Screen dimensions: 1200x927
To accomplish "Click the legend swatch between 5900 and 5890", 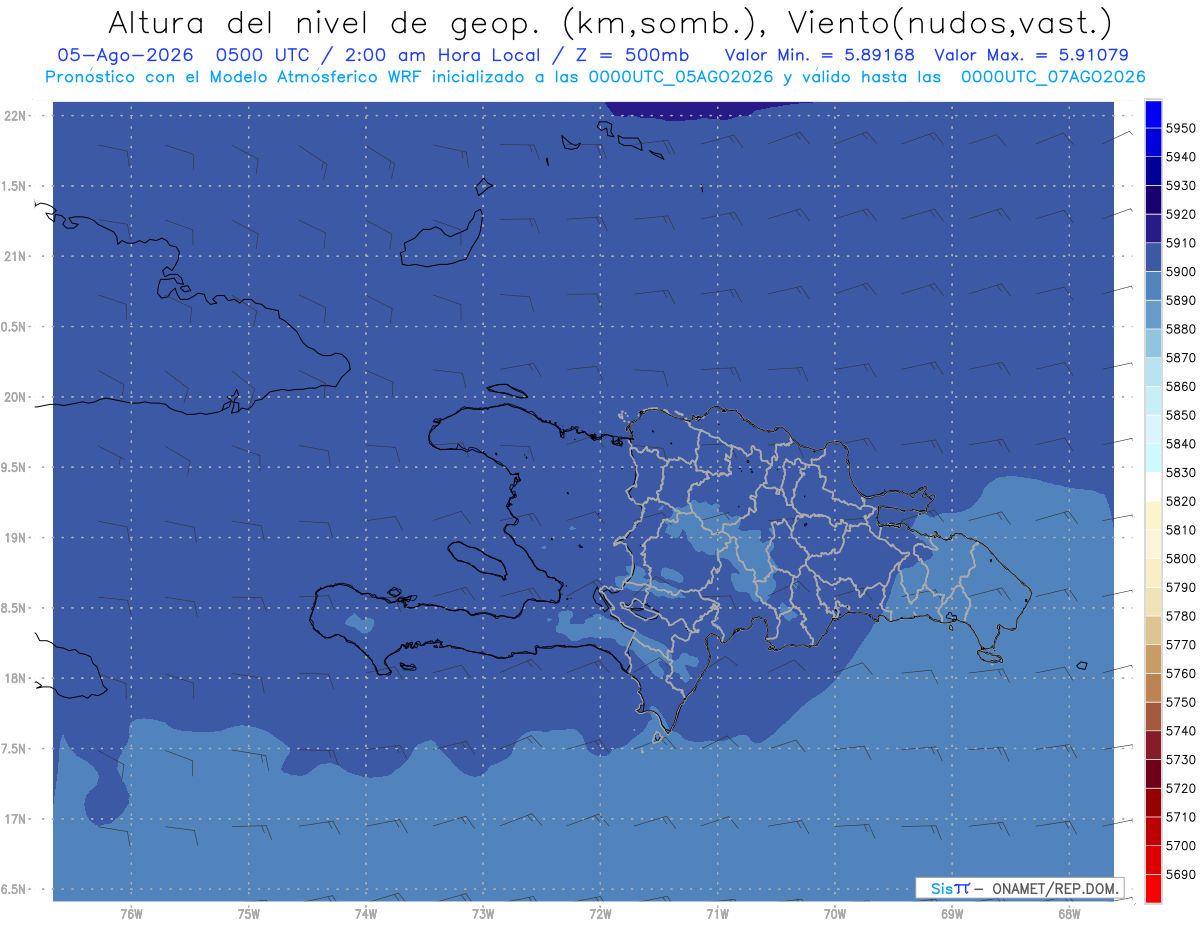I will [x=1153, y=286].
